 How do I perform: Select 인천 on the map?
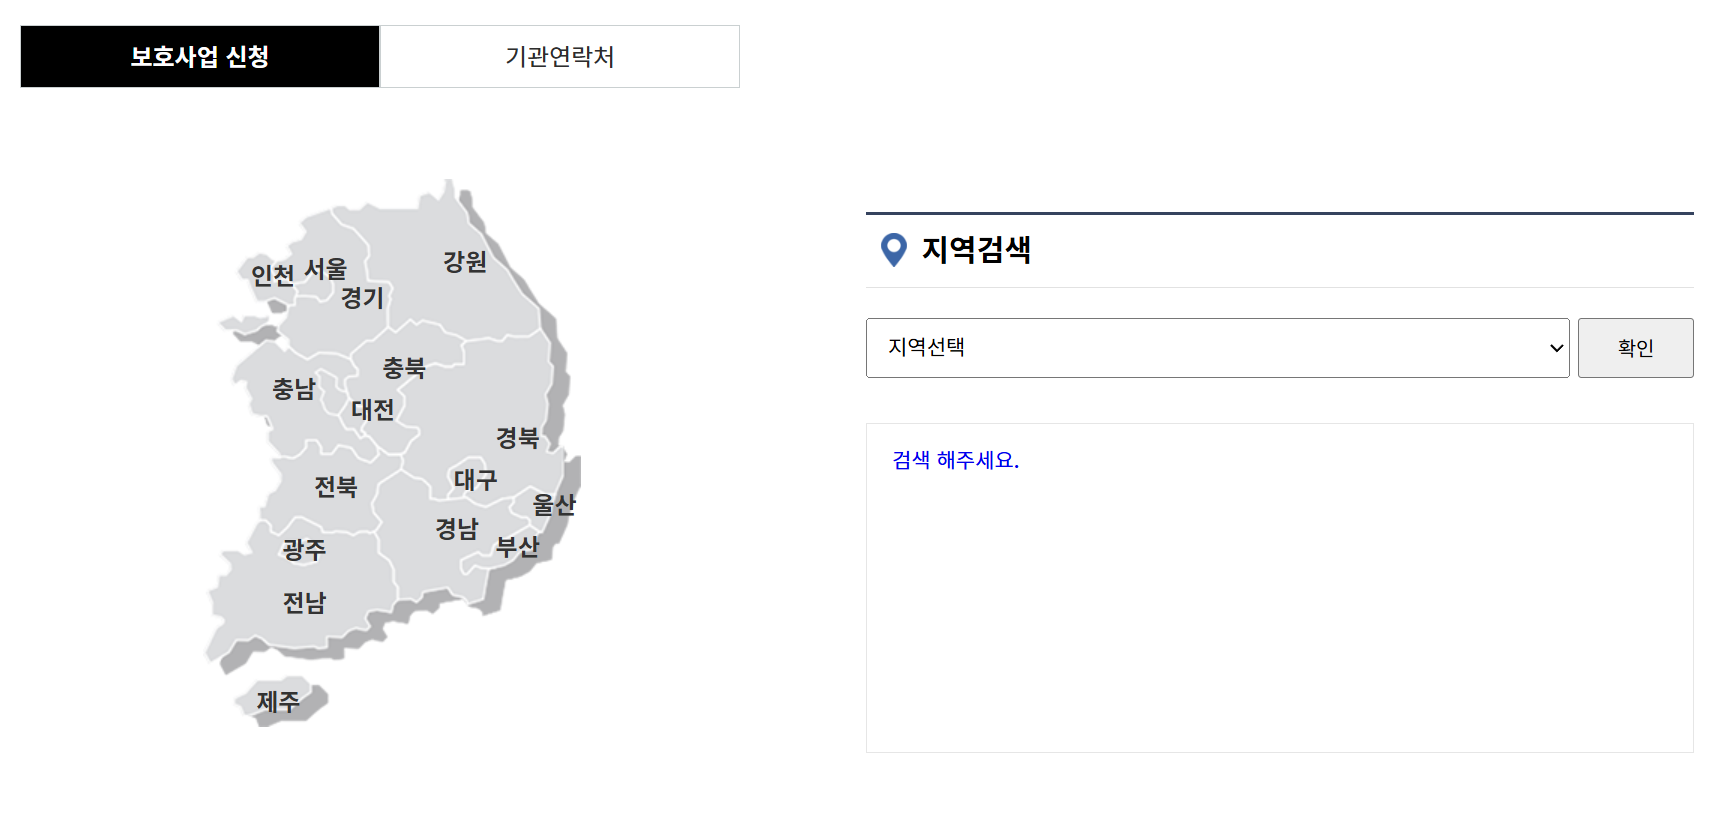click(x=272, y=275)
